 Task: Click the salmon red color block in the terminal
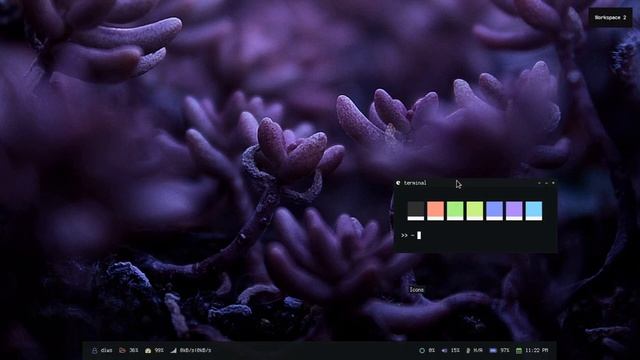(435, 211)
